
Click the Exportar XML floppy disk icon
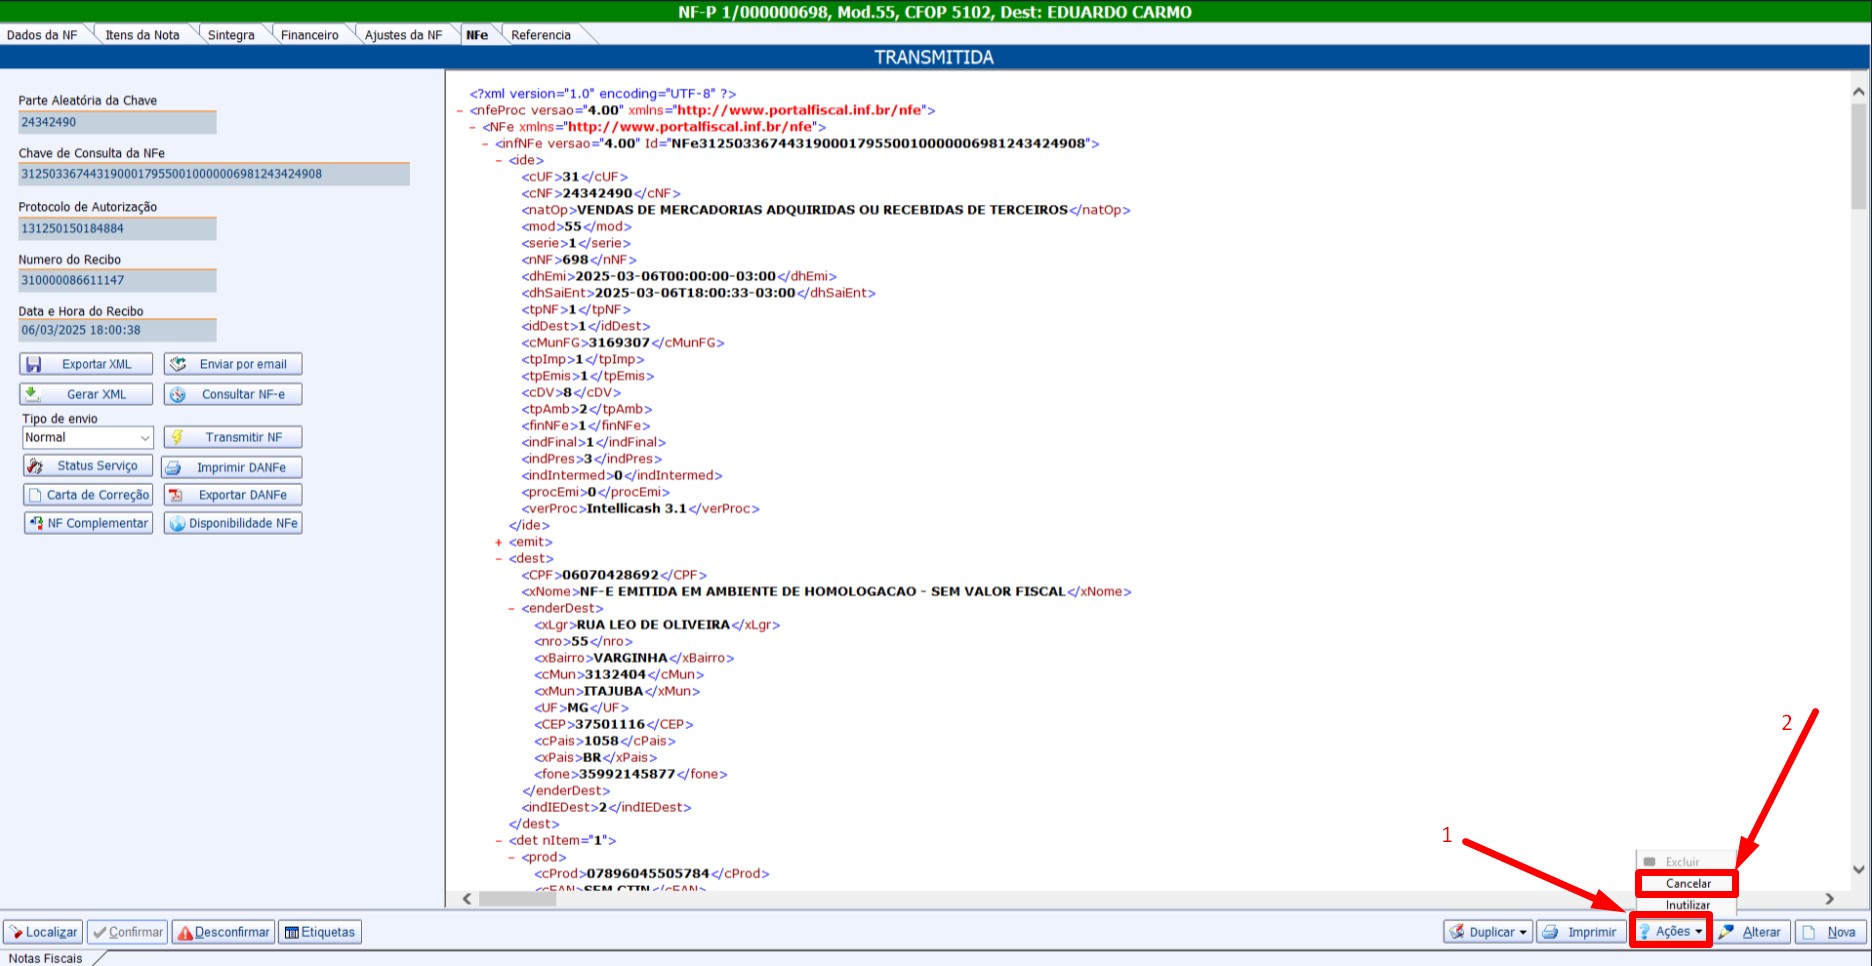[x=34, y=365]
